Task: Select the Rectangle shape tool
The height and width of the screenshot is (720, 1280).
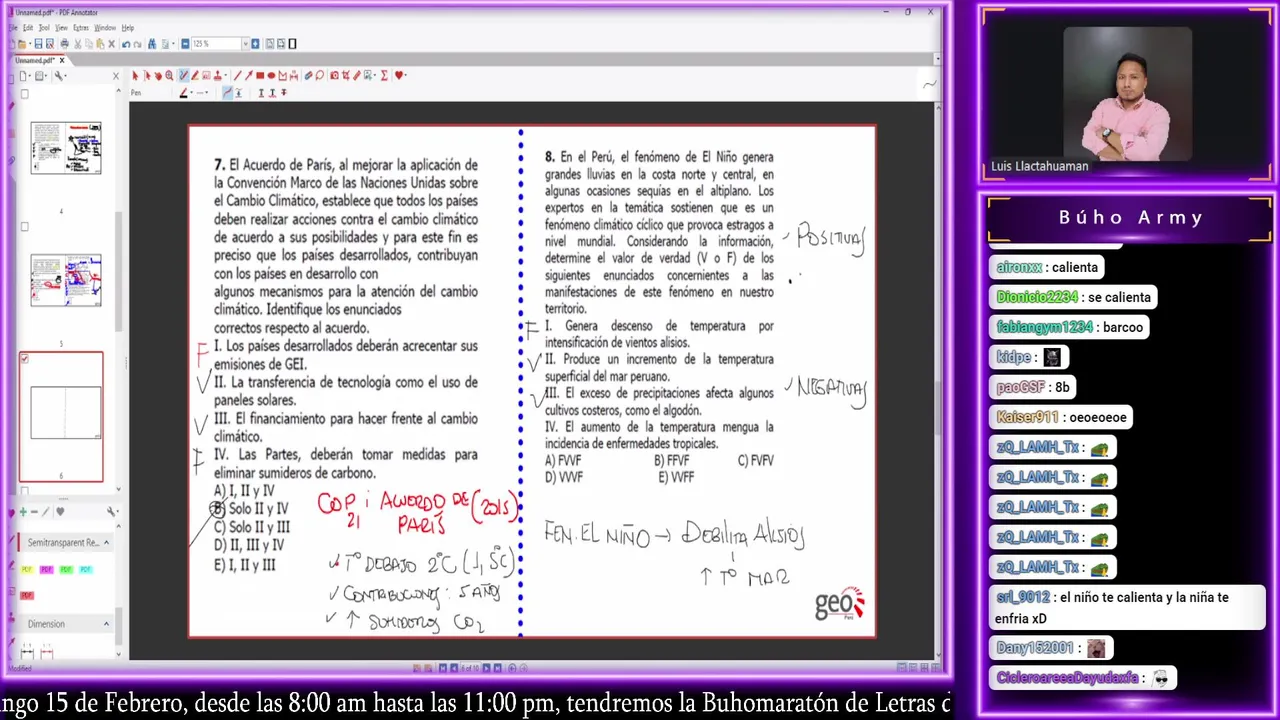Action: 260,76
